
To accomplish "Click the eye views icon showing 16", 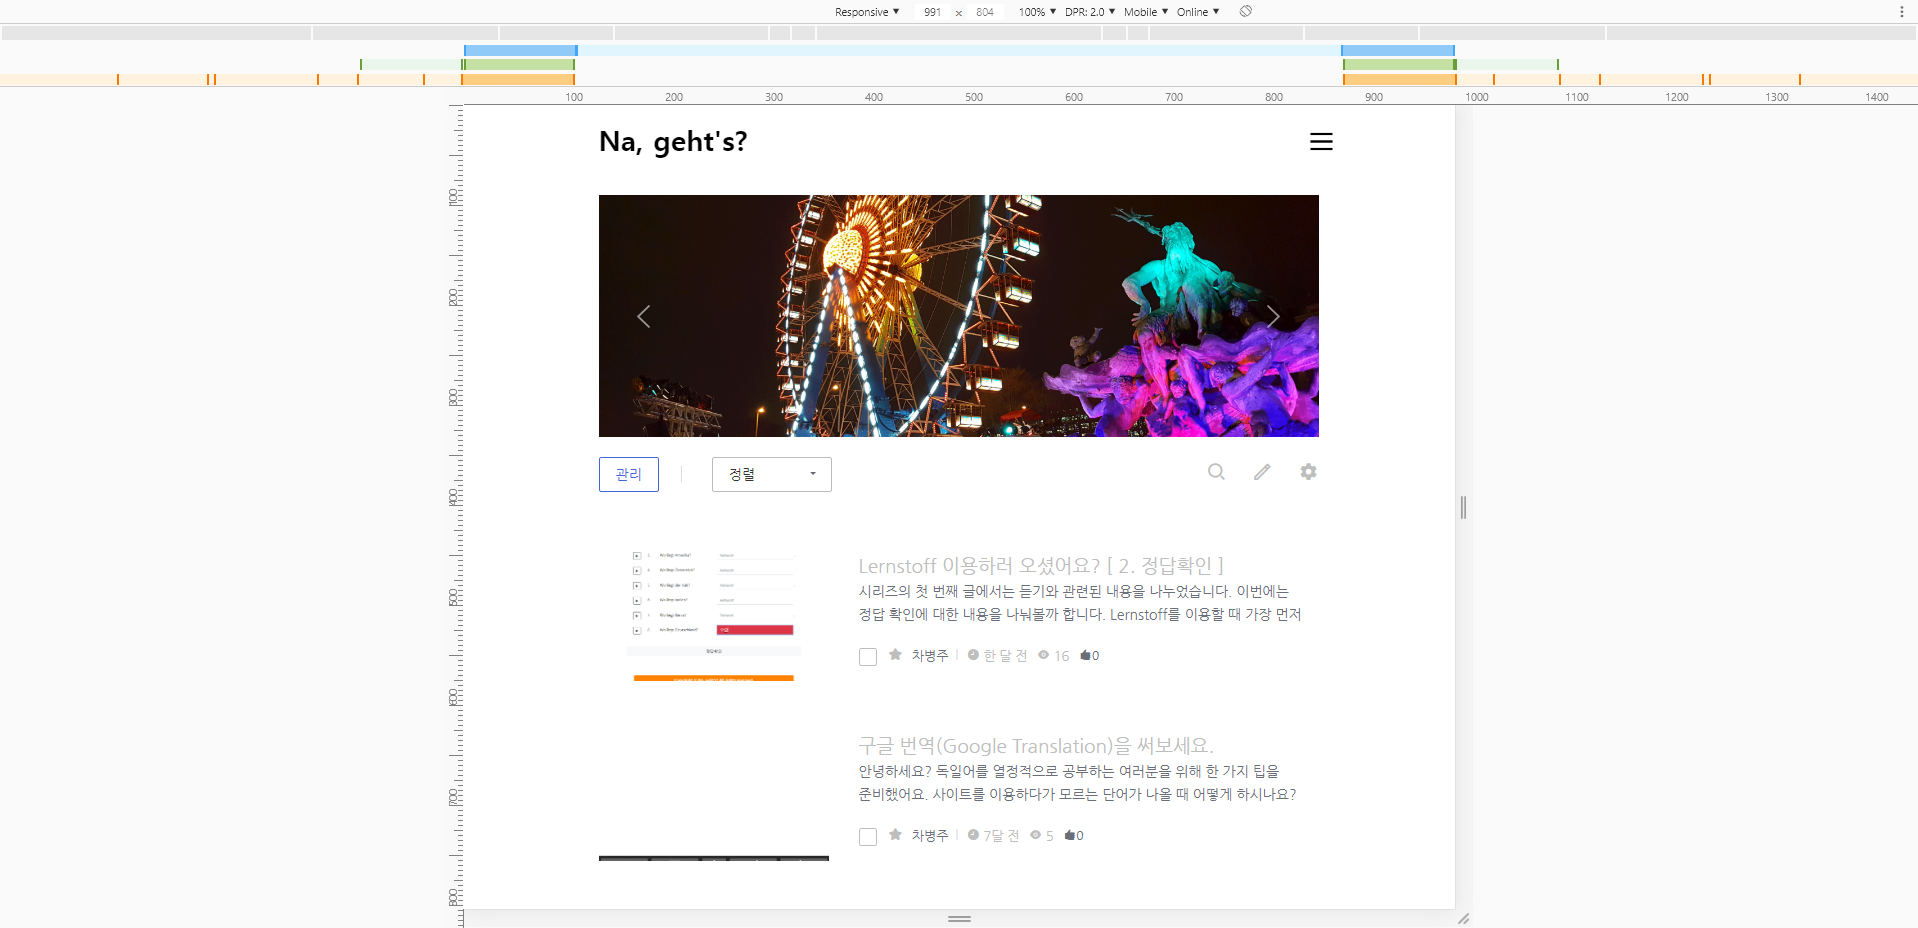I will click(1043, 655).
